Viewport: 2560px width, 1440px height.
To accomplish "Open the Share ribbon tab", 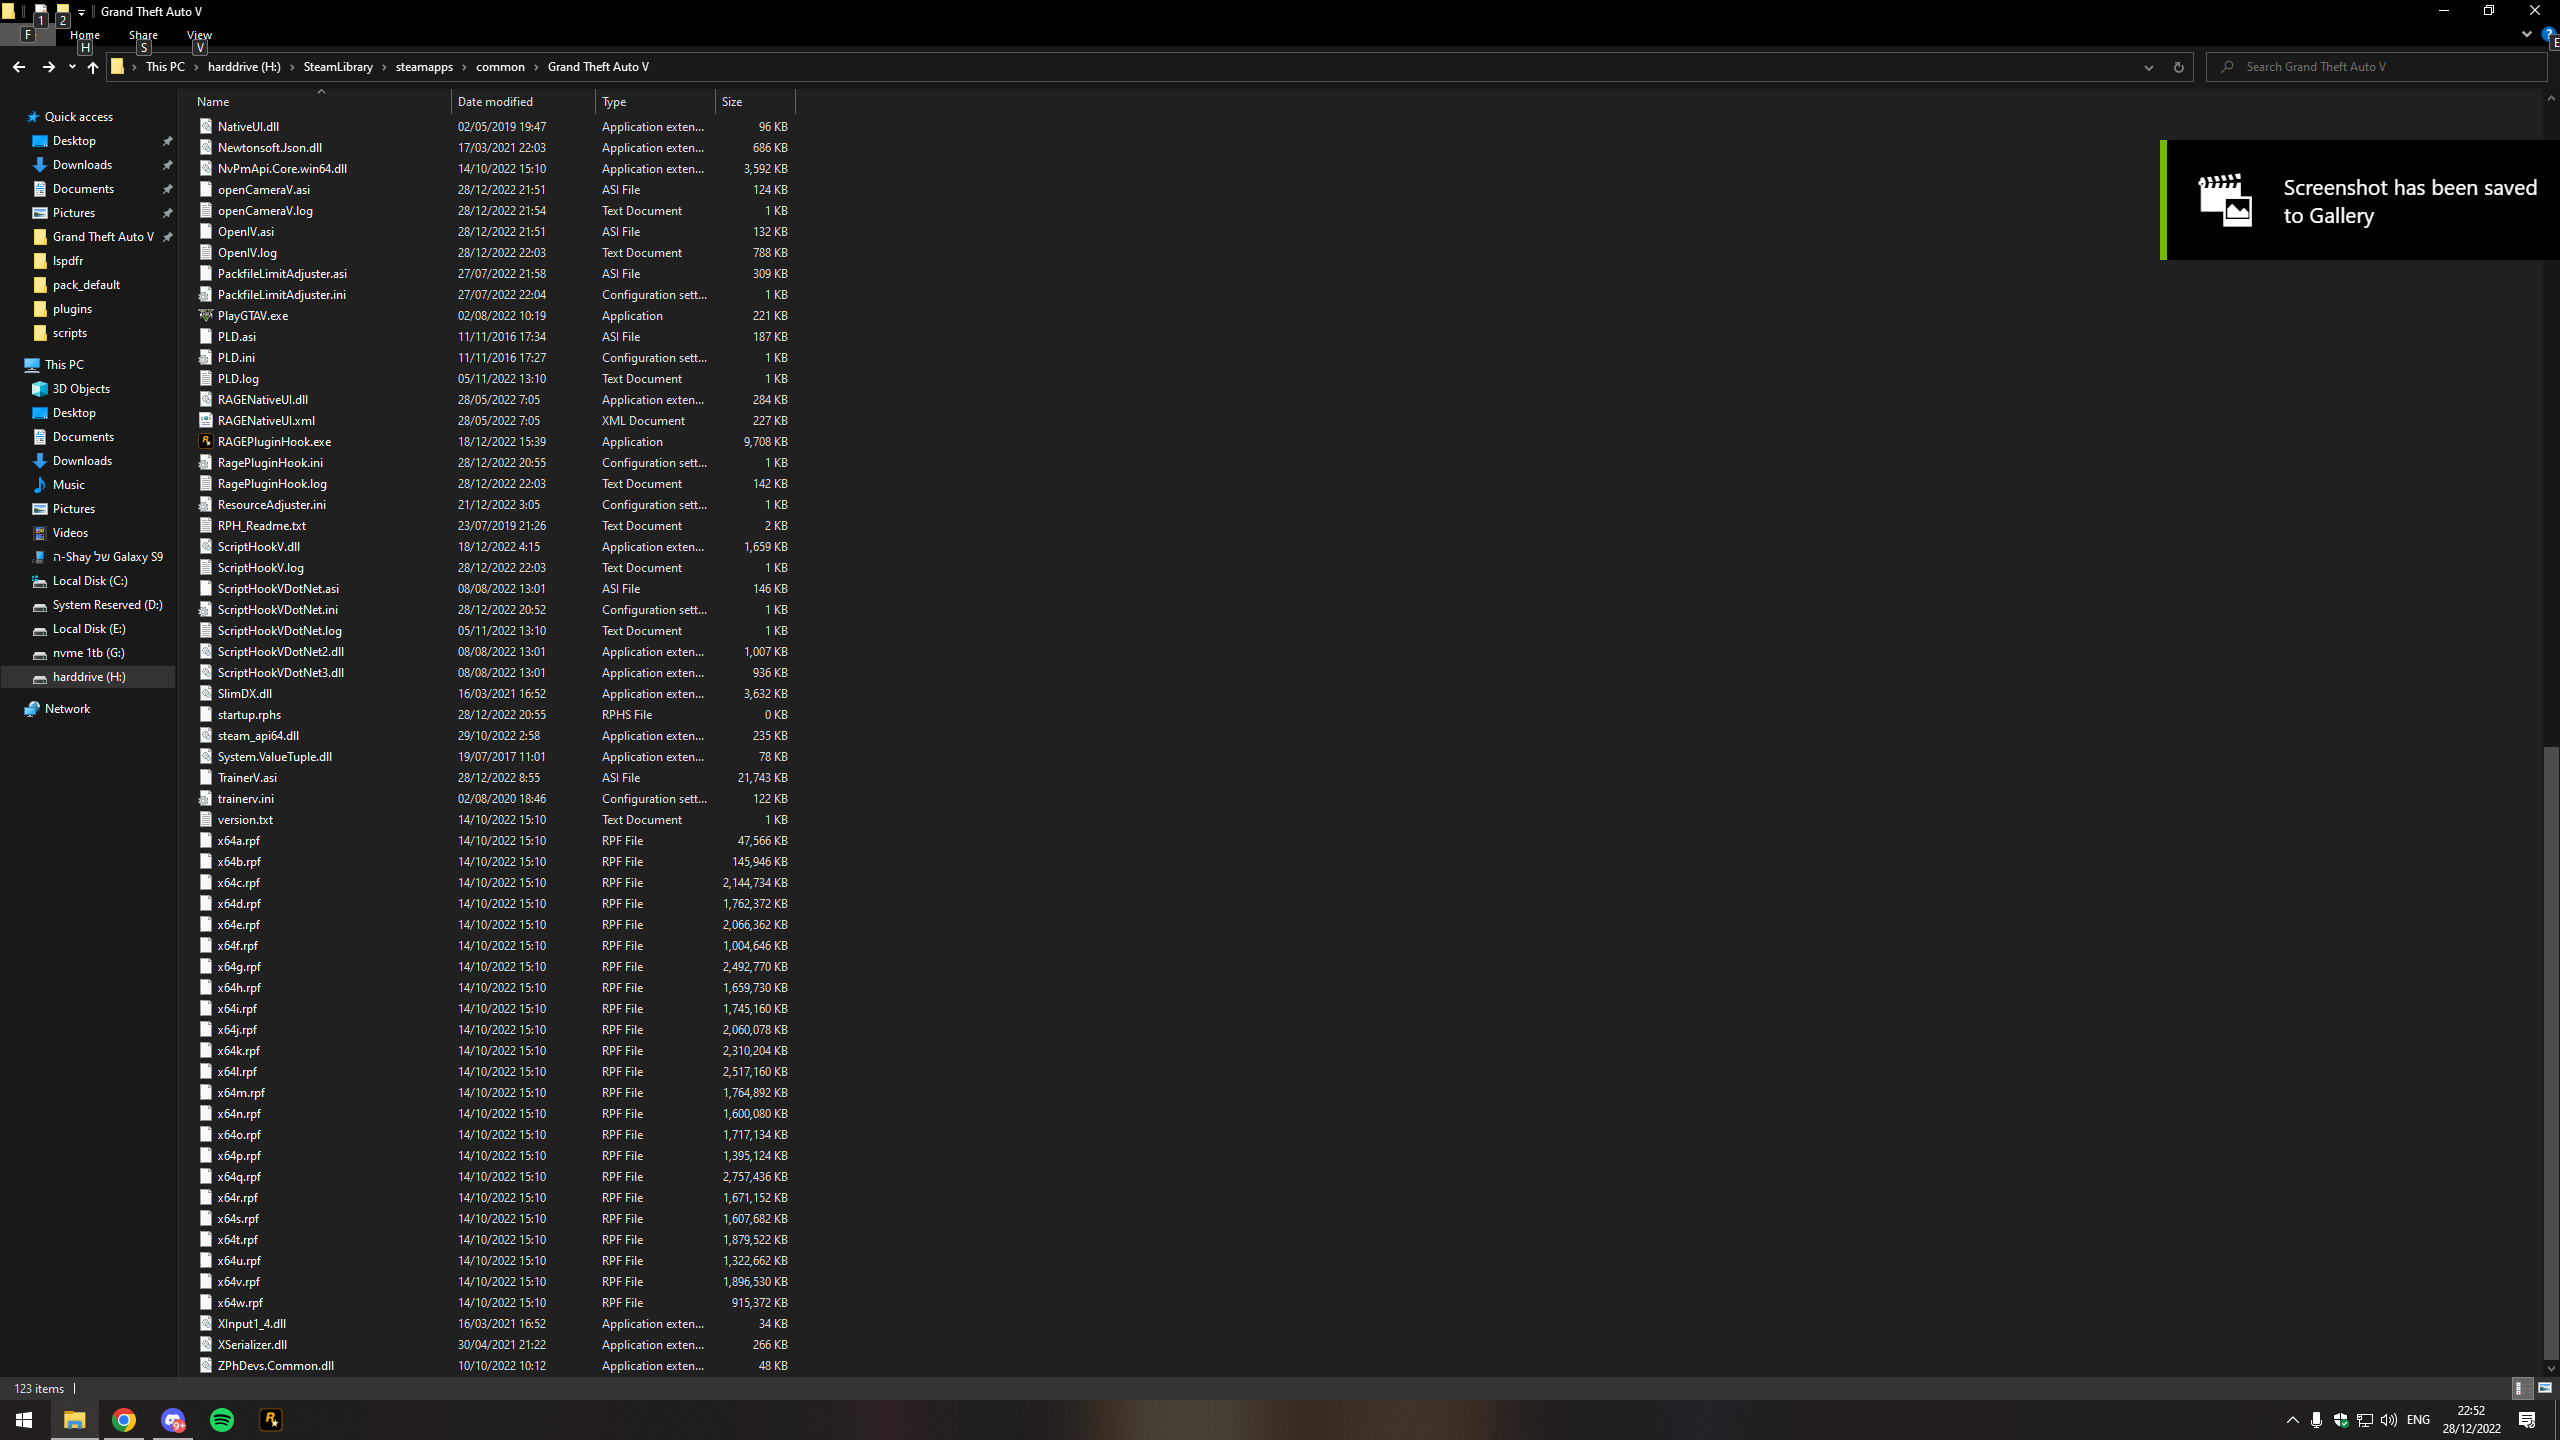I will tap(143, 35).
